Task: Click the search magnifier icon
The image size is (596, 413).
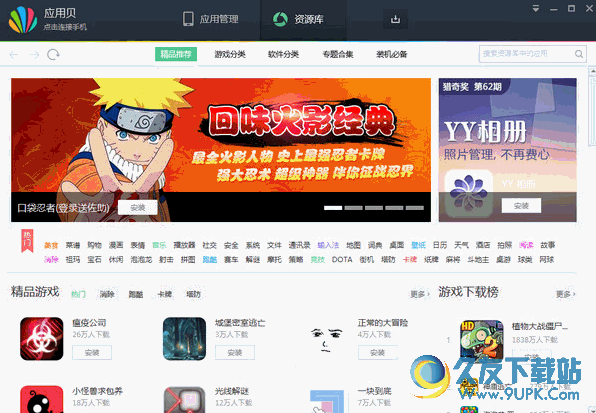Action: click(x=579, y=54)
